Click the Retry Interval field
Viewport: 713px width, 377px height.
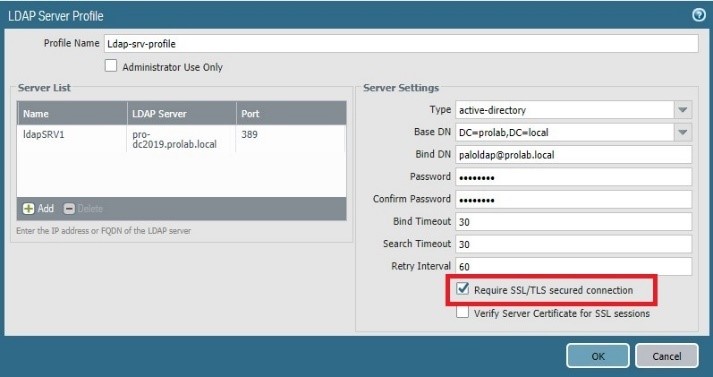[x=574, y=266]
